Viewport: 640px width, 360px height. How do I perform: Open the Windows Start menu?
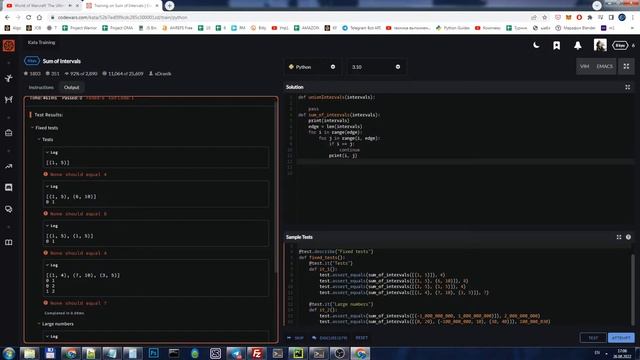[9, 353]
